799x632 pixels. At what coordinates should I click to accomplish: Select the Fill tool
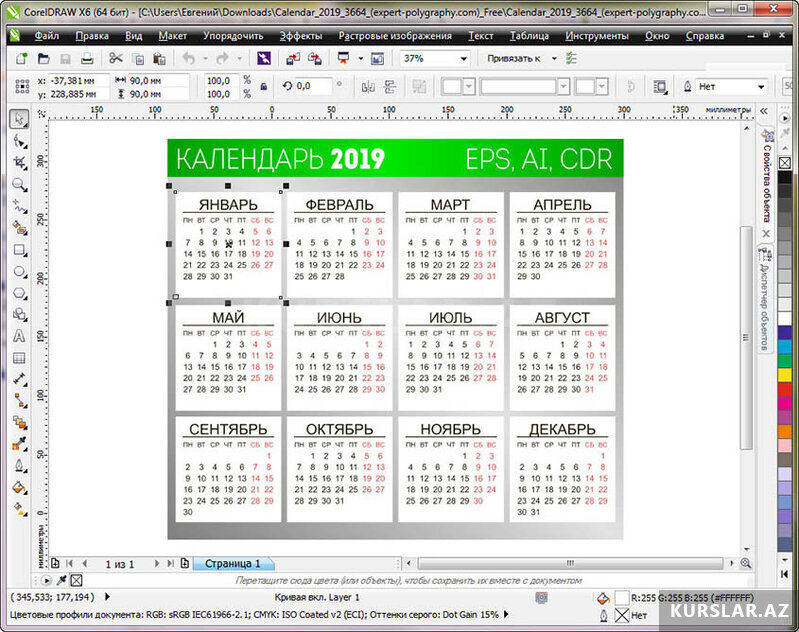pyautogui.click(x=19, y=488)
